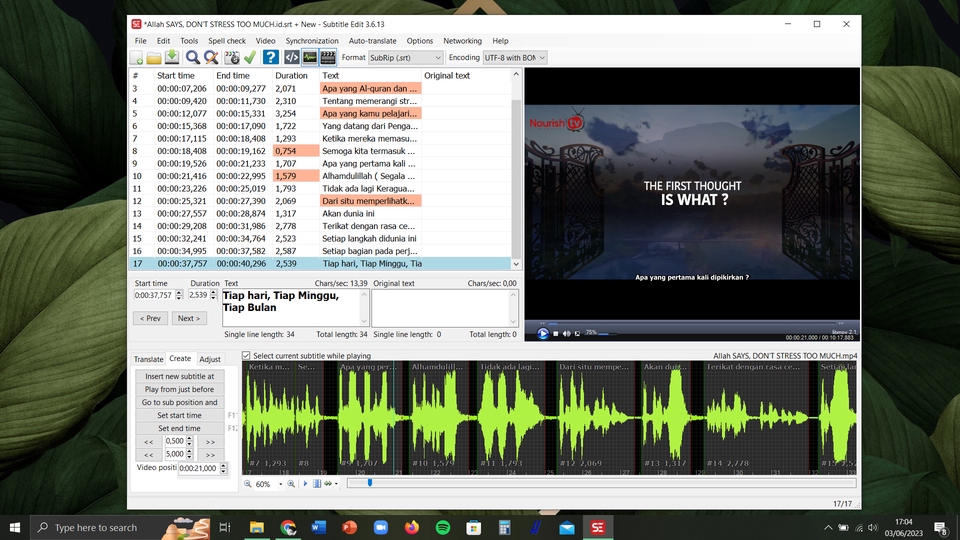Click Set start time button
The image size is (960, 540).
click(x=179, y=415)
